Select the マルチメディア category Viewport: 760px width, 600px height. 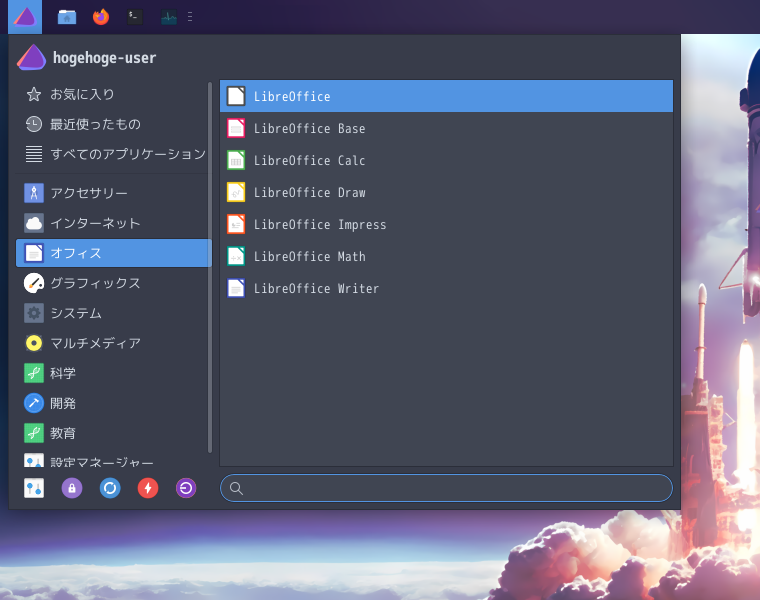click(112, 343)
